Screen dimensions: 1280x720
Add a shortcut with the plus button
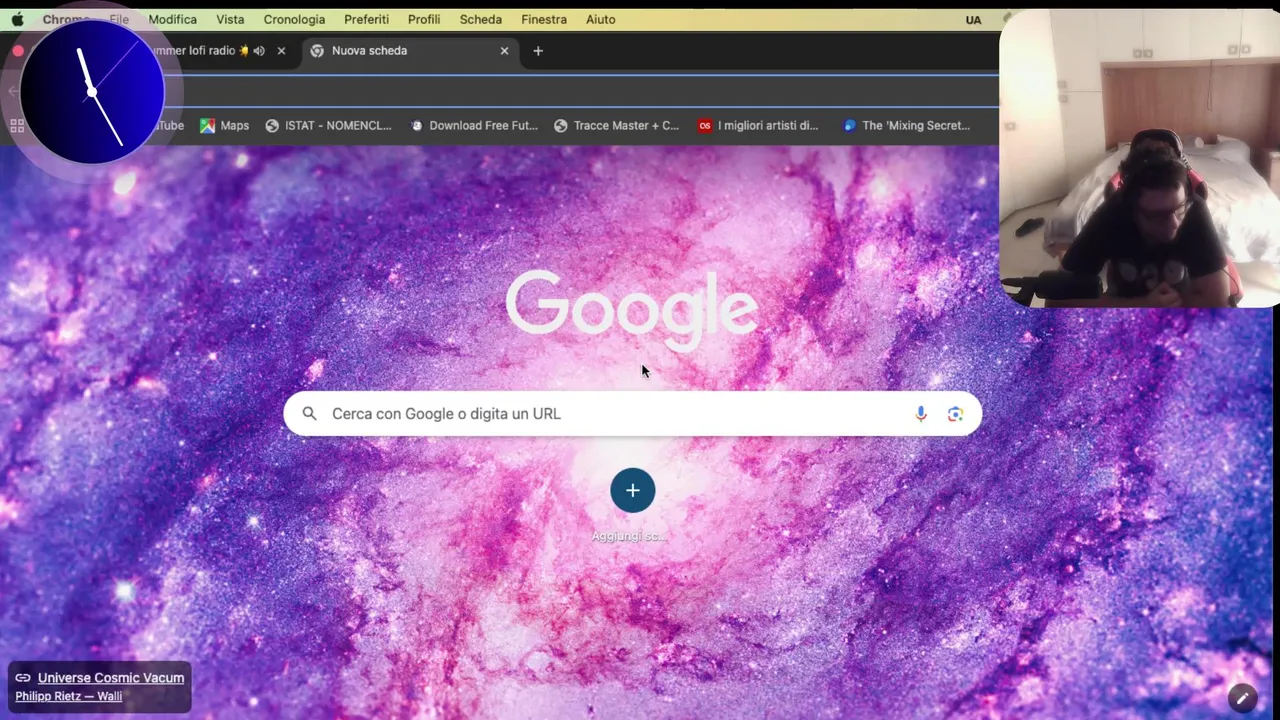click(632, 490)
